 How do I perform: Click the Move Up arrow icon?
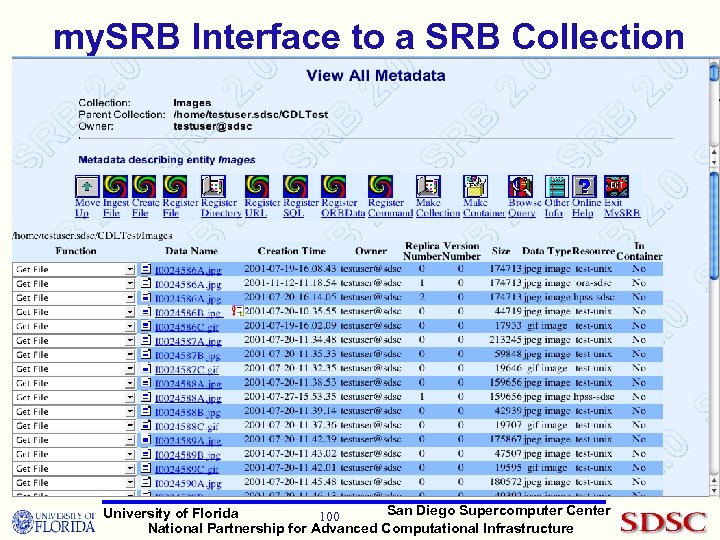[x=87, y=186]
